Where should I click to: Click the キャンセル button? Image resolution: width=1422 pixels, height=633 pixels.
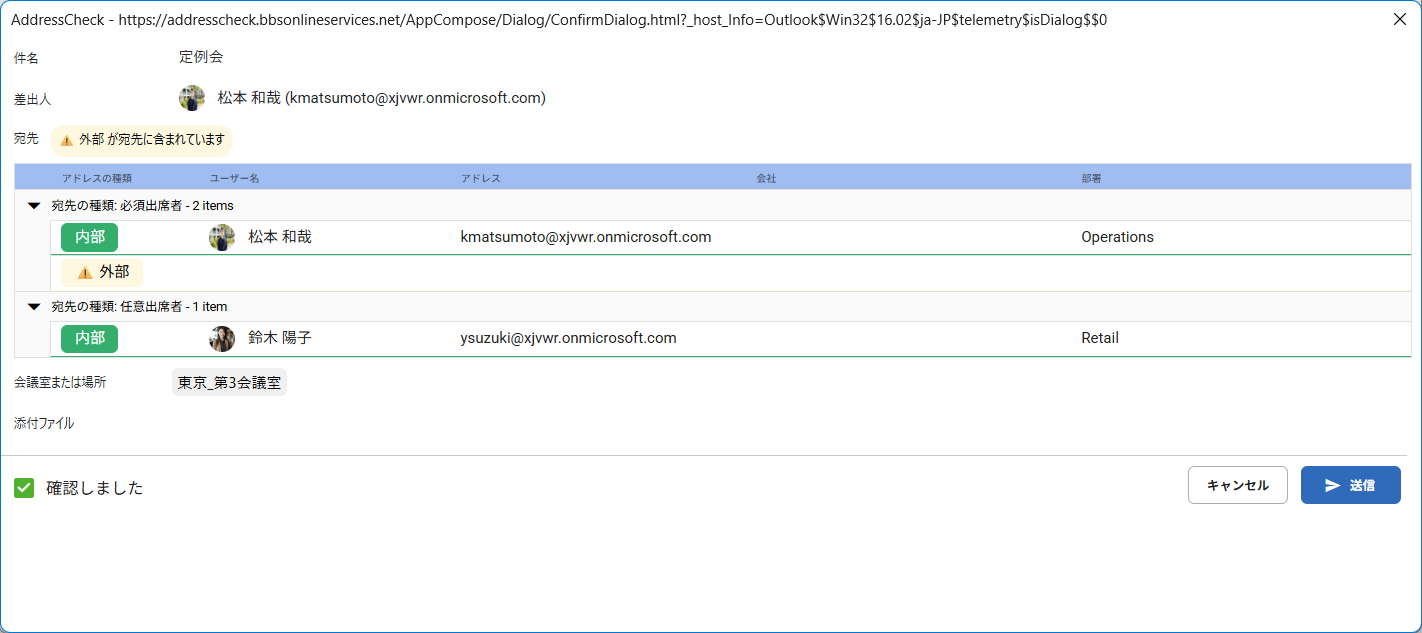1238,485
